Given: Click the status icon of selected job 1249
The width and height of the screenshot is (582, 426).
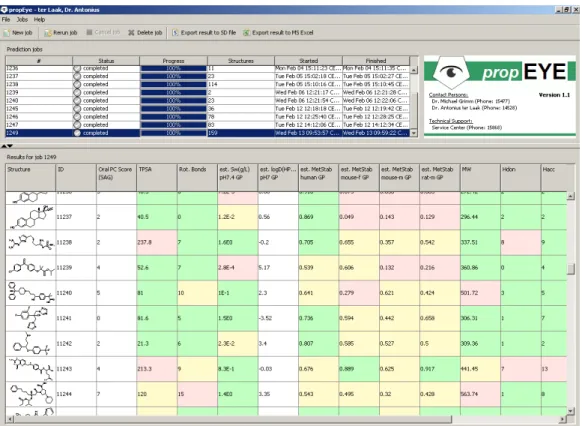Looking at the screenshot, I should pos(77,133).
